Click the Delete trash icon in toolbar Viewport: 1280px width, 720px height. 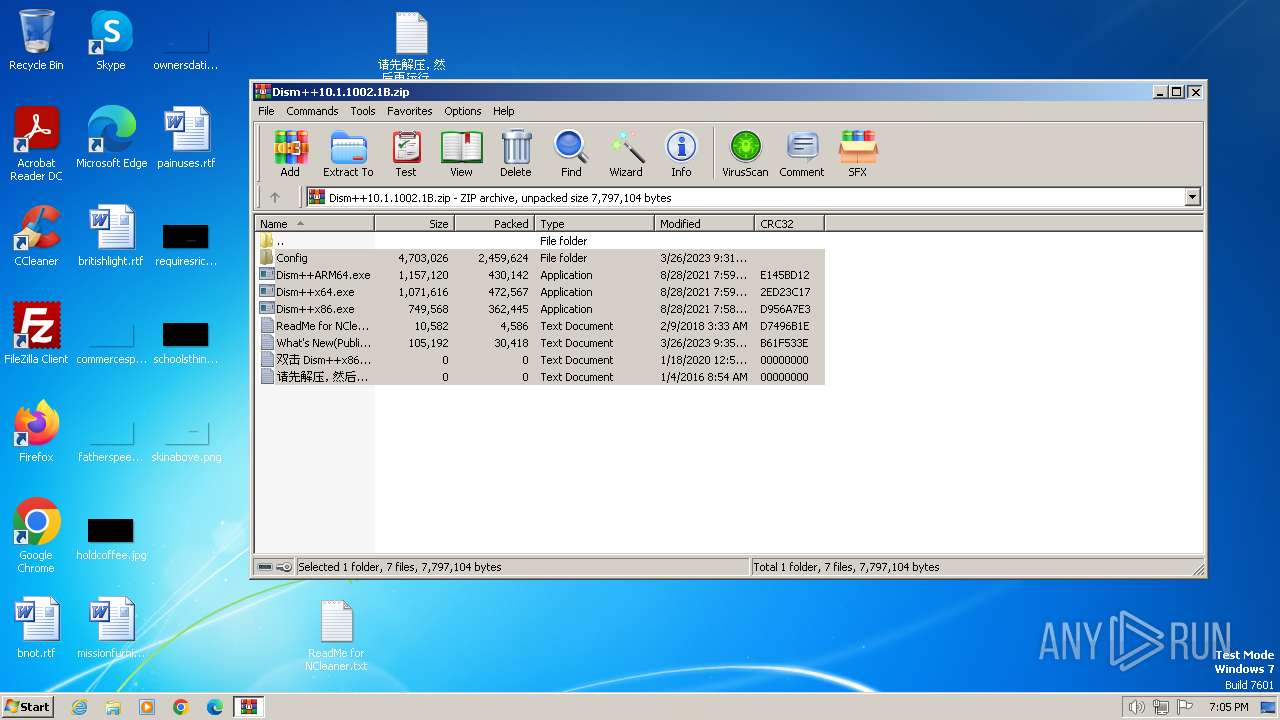pos(516,153)
